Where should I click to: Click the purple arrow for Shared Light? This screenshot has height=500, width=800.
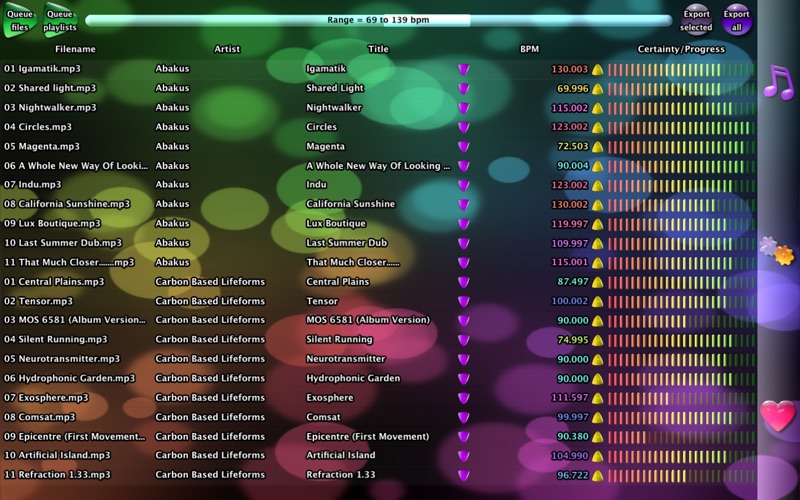coord(463,89)
